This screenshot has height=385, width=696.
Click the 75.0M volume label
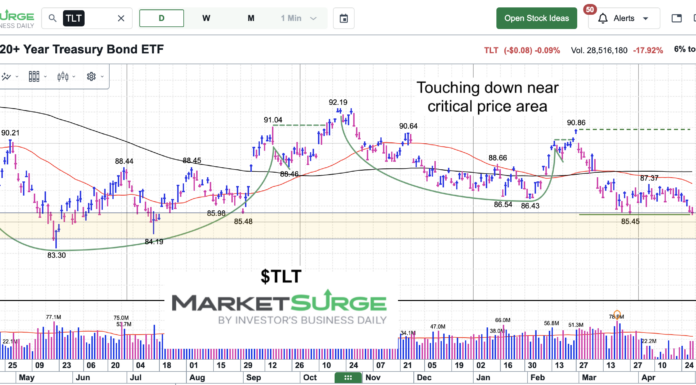[x=121, y=318]
